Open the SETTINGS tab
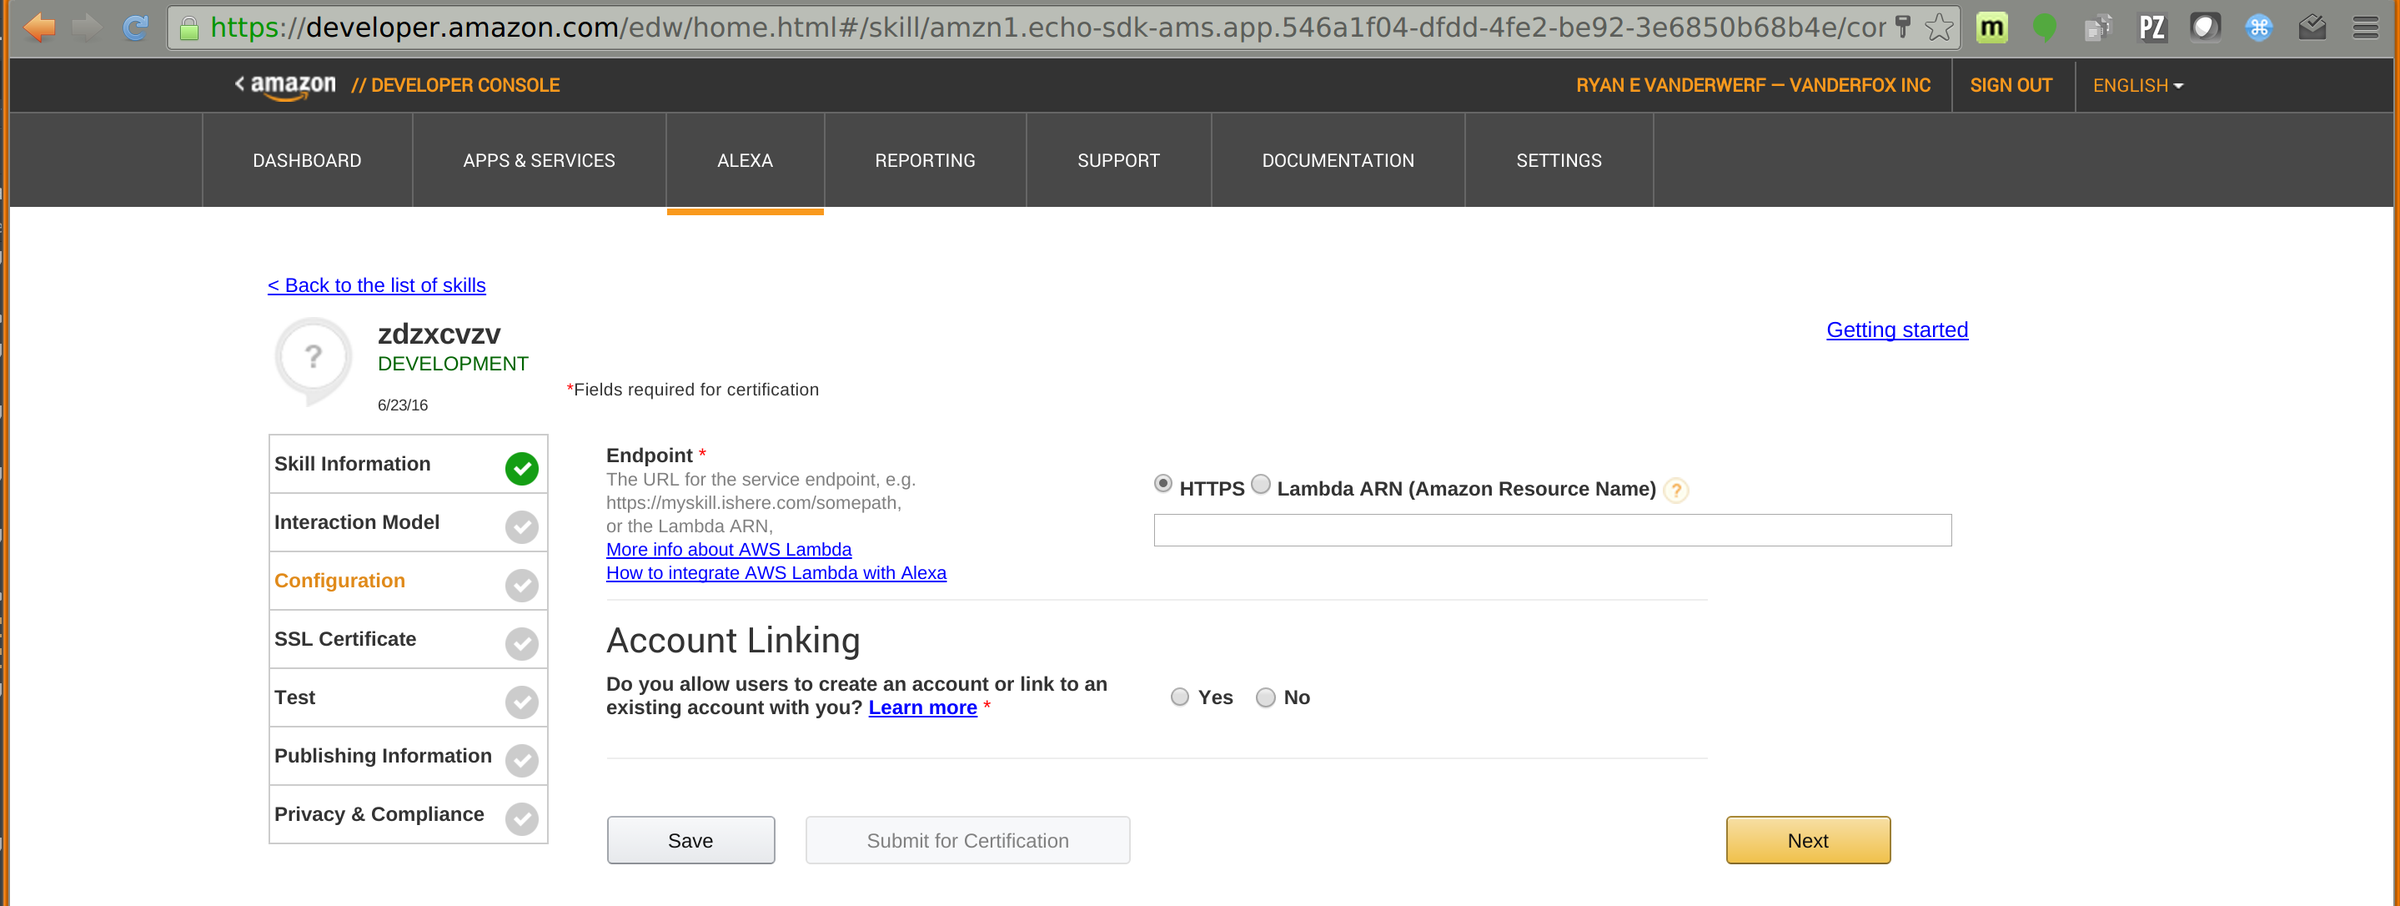This screenshot has height=906, width=2400. [1559, 160]
